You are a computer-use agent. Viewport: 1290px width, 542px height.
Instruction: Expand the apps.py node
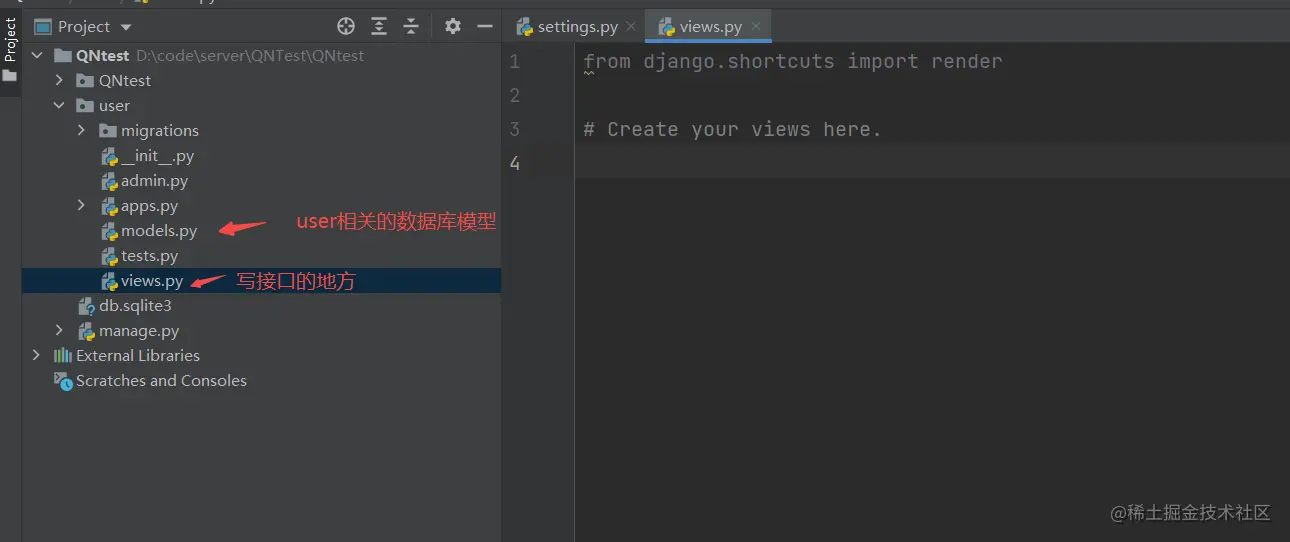81,206
